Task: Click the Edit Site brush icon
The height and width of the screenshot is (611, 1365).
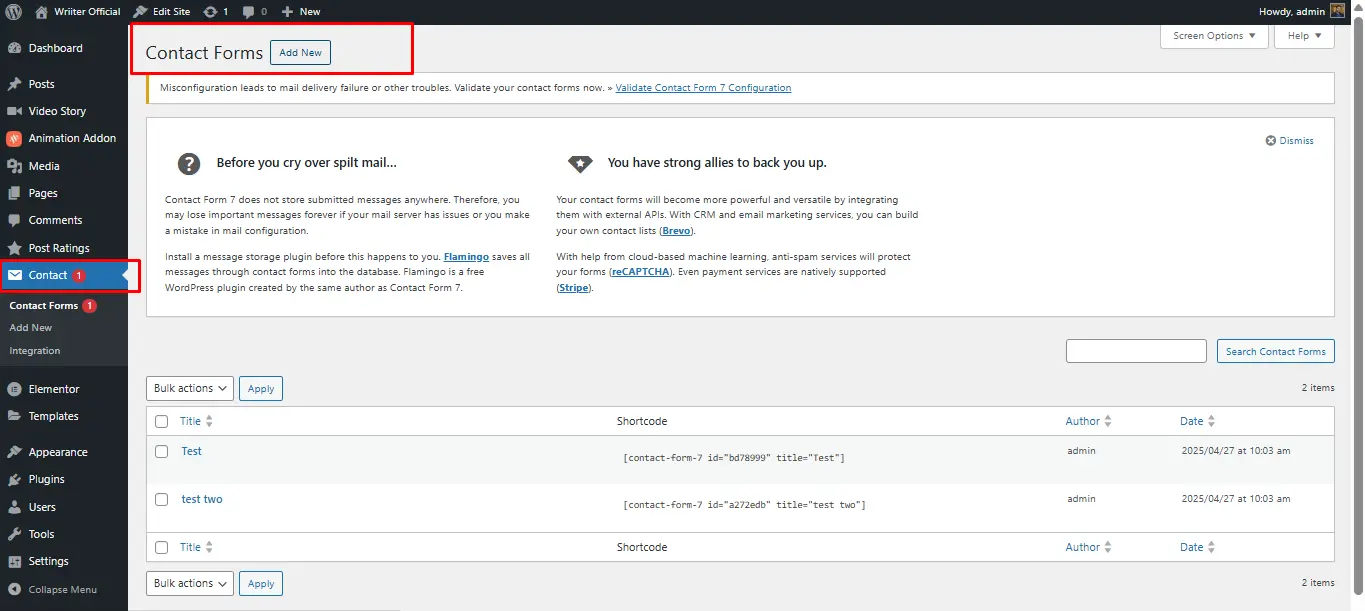Action: click(141, 11)
